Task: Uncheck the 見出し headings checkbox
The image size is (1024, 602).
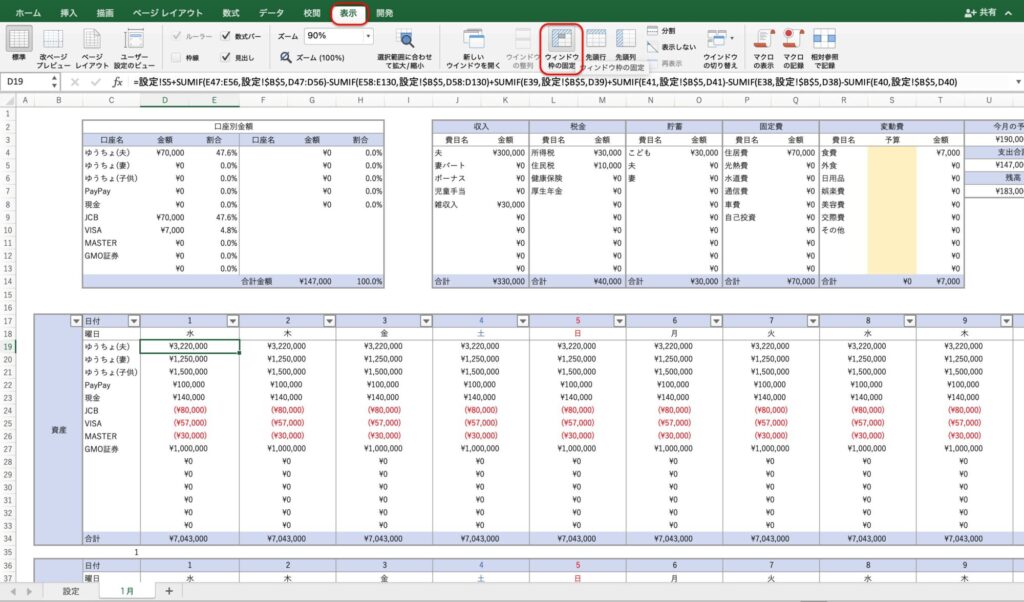Action: point(226,58)
